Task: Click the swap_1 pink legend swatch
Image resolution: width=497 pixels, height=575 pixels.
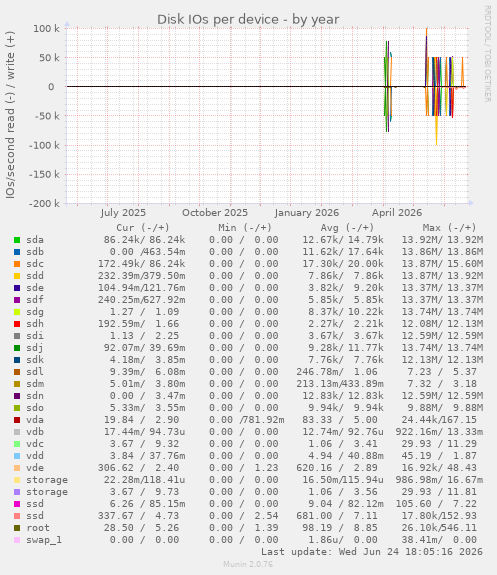Action: coord(17,540)
